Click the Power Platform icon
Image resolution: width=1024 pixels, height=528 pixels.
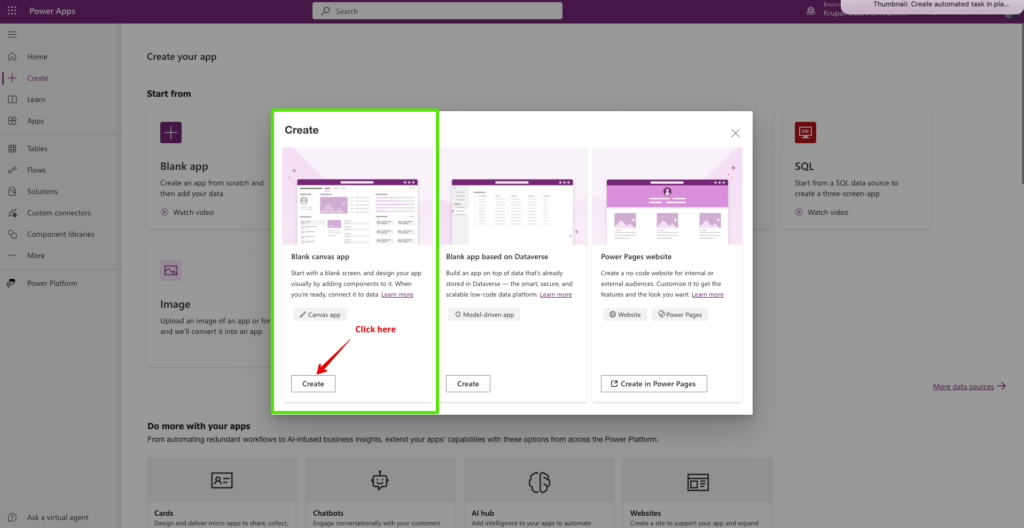point(12,284)
